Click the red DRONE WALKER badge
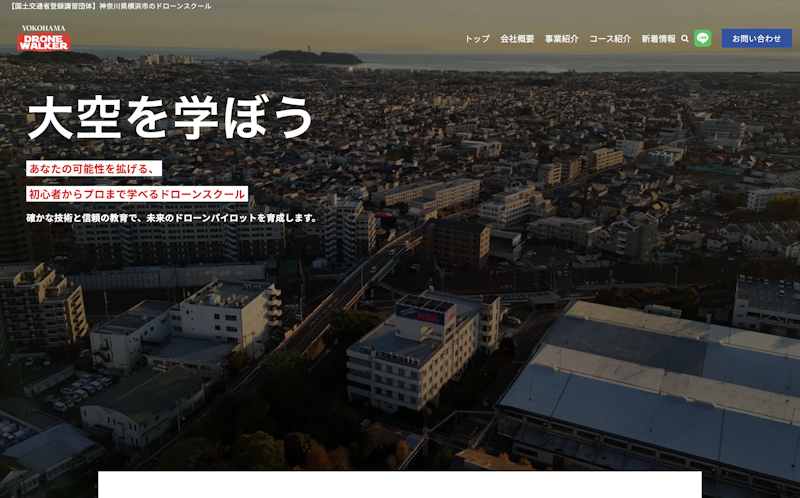800x498 pixels. pyautogui.click(x=43, y=43)
